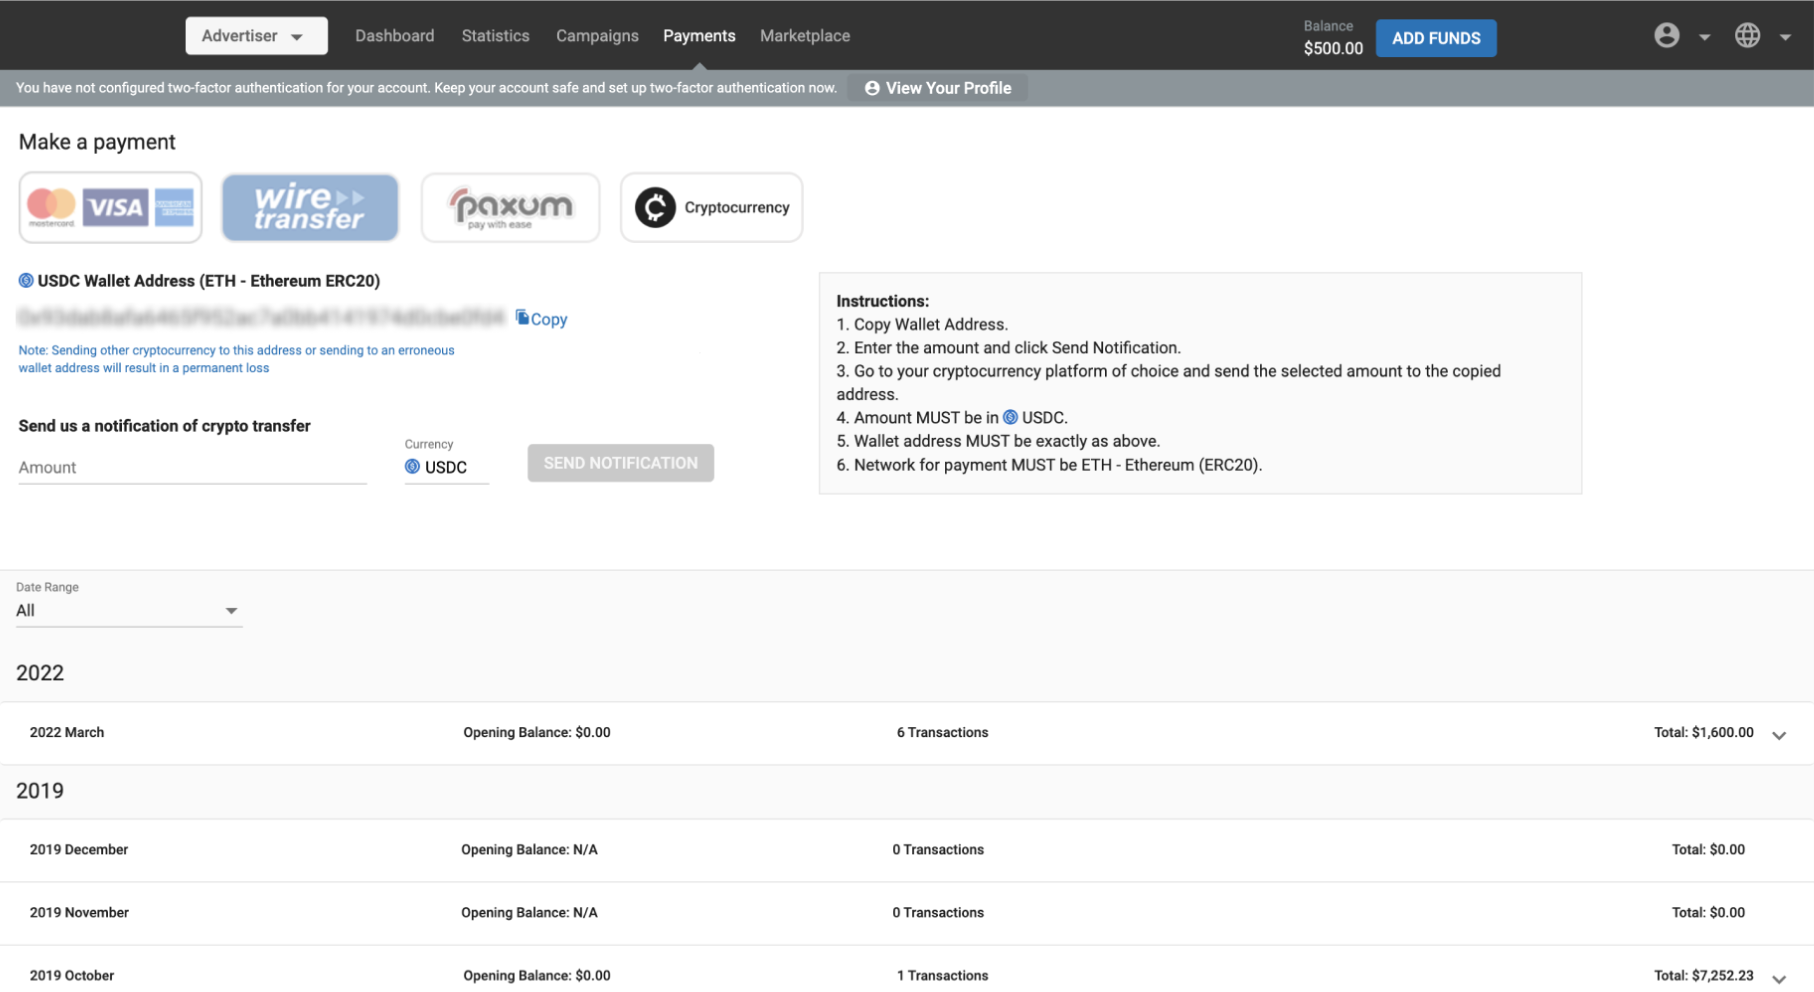Click View Your Profile button
1814x992 pixels.
pos(937,88)
